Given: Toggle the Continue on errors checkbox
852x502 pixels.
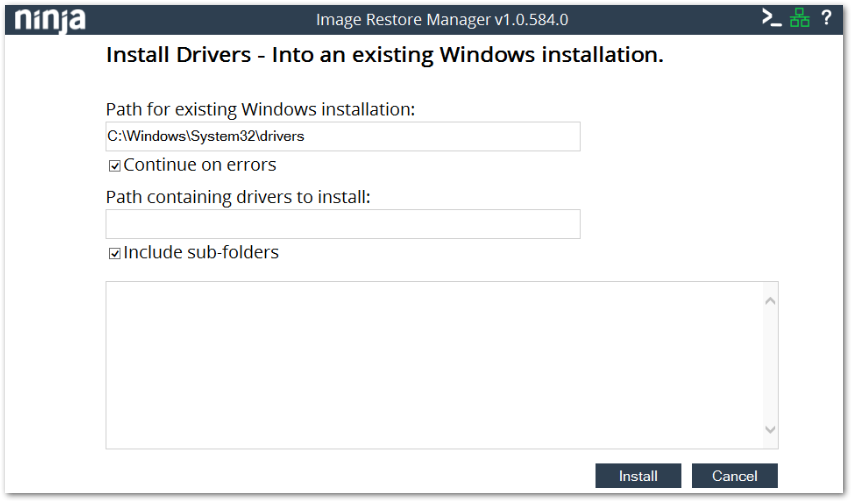Looking at the screenshot, I should pos(115,166).
